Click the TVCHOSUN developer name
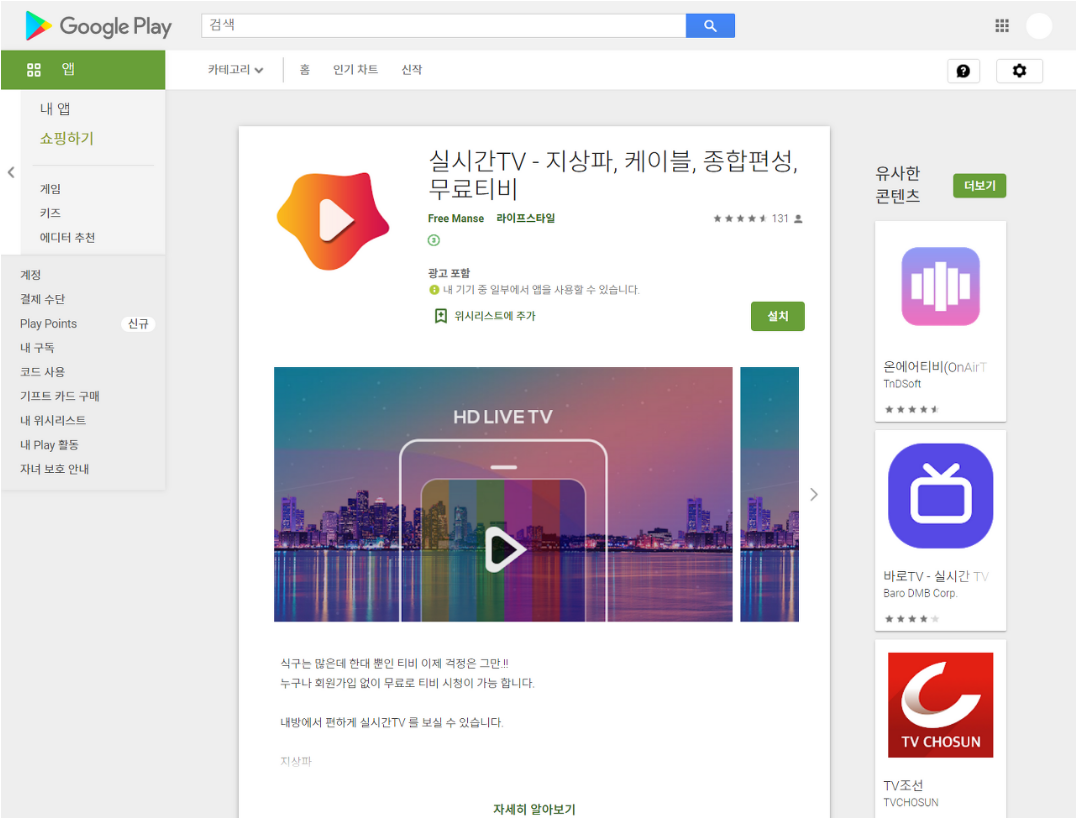This screenshot has height=818, width=1076. [x=911, y=803]
